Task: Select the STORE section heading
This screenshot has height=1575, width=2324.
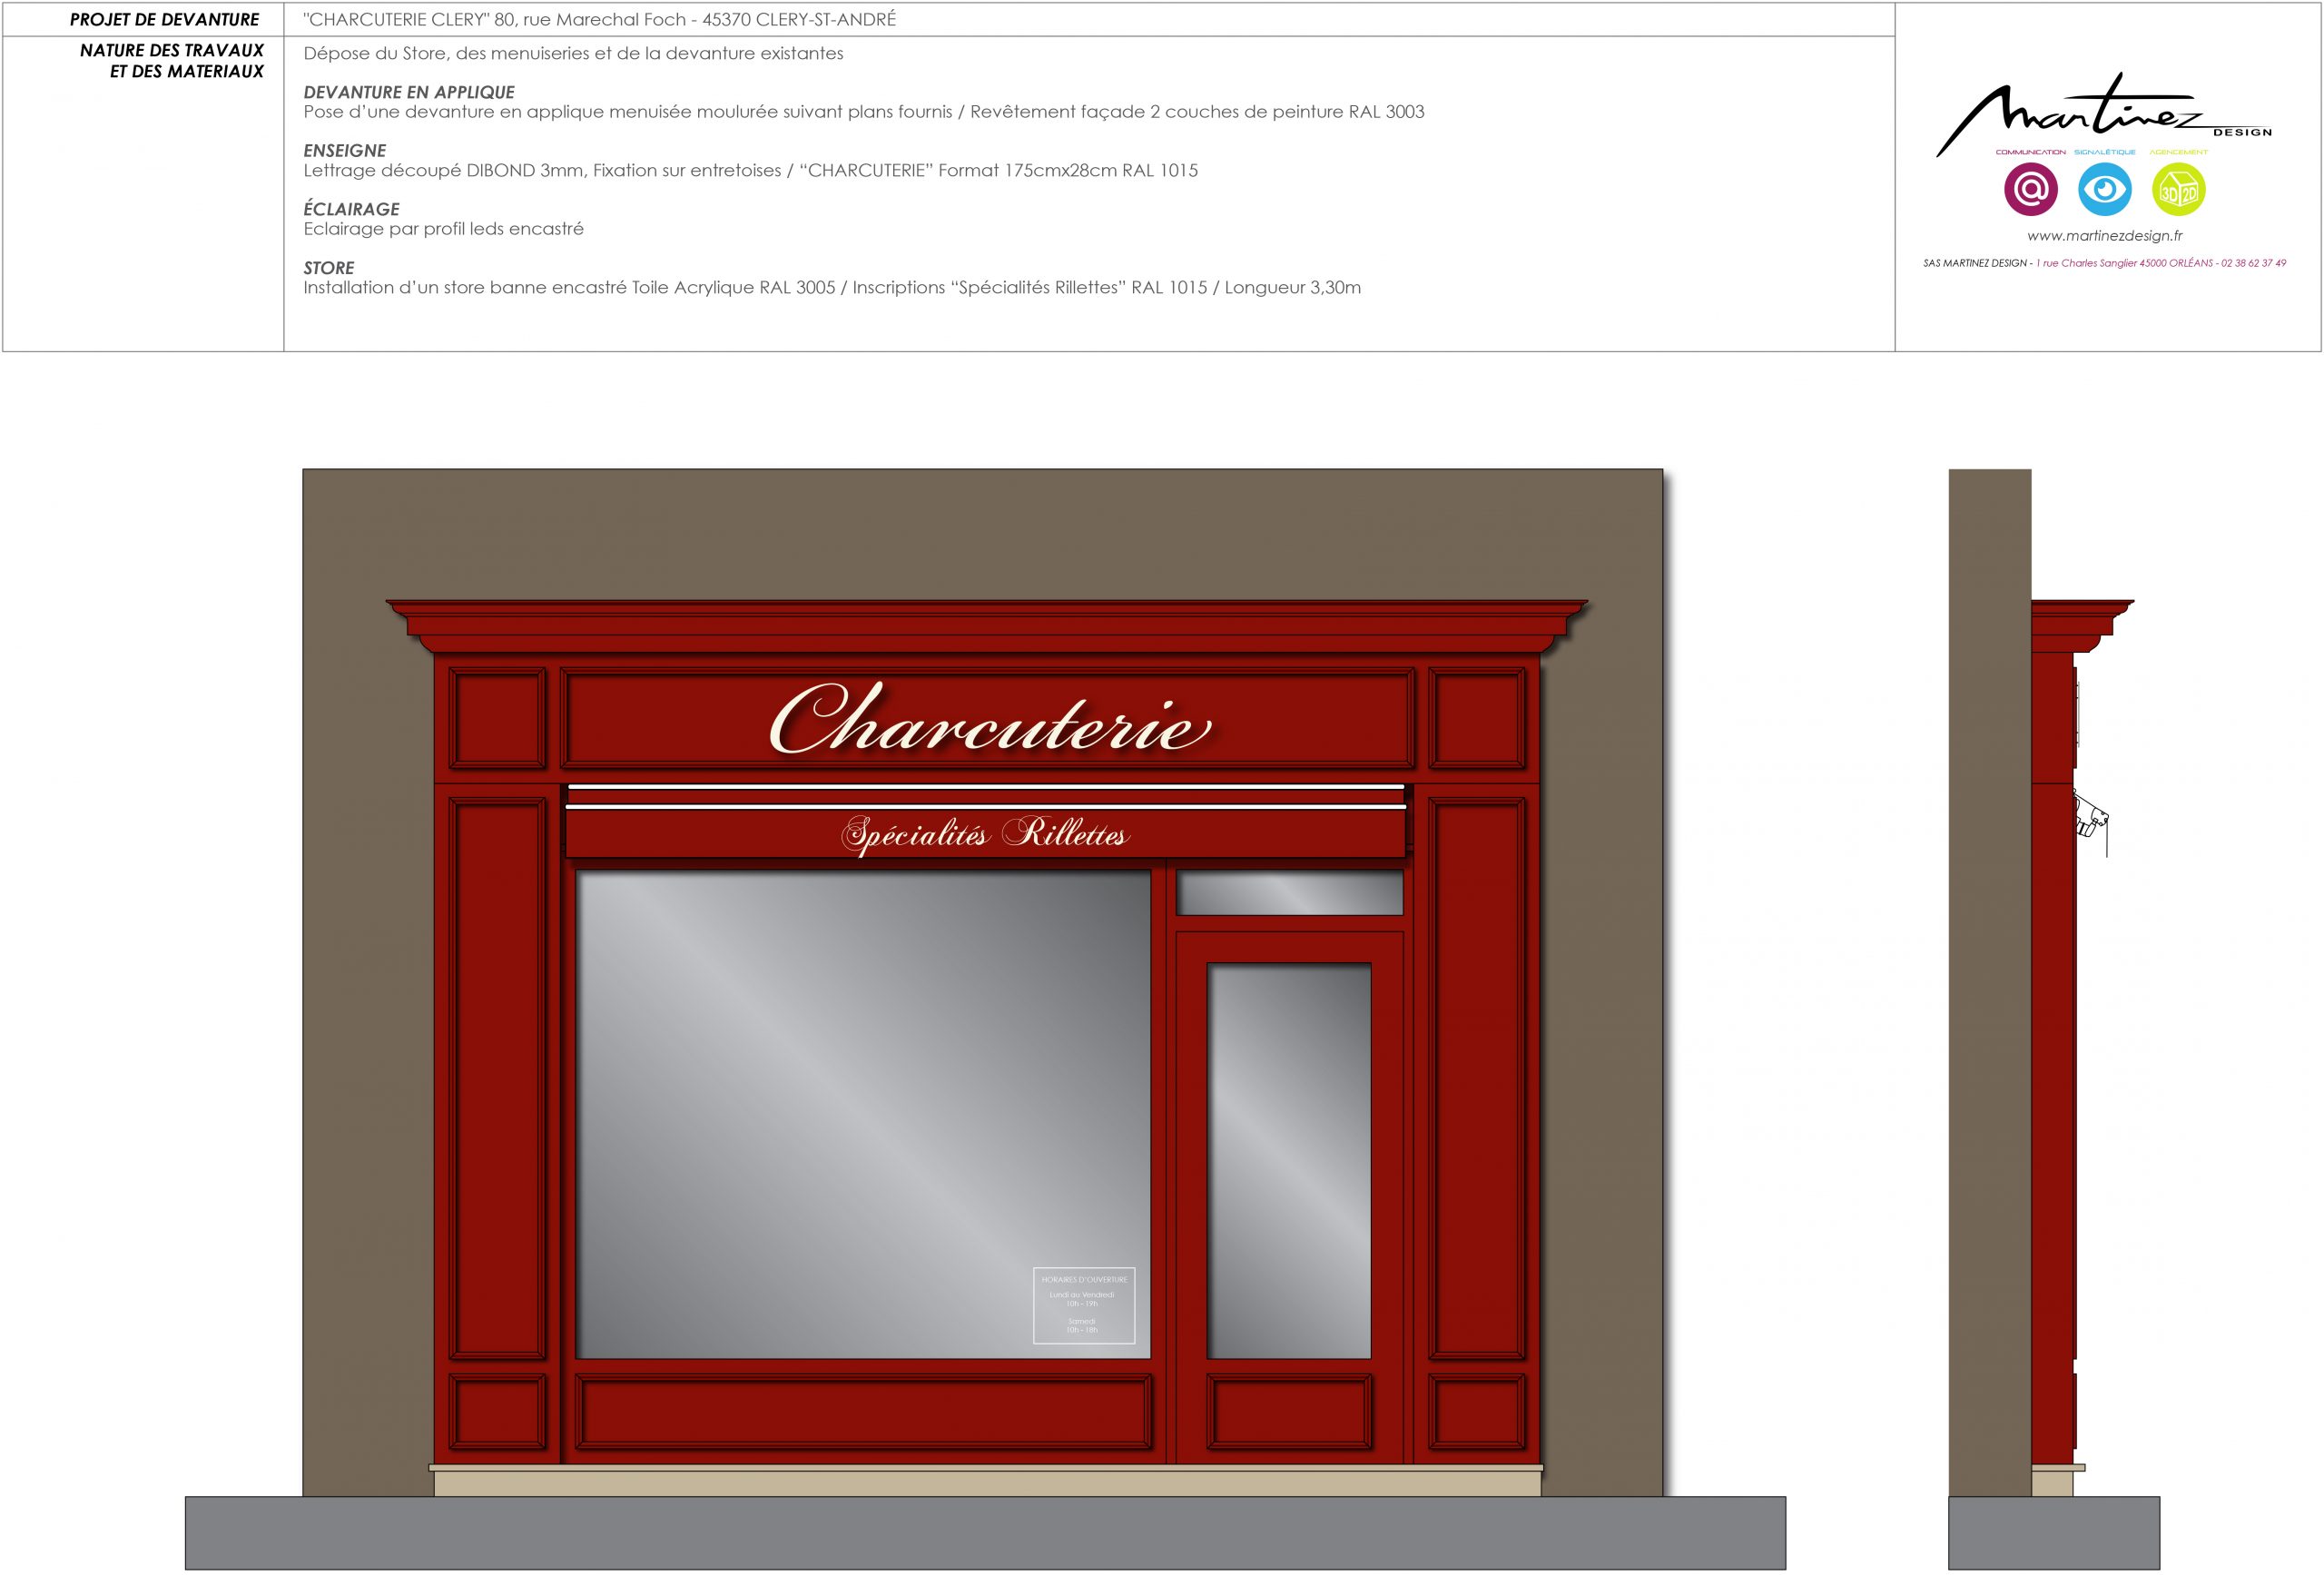Action: tap(328, 268)
